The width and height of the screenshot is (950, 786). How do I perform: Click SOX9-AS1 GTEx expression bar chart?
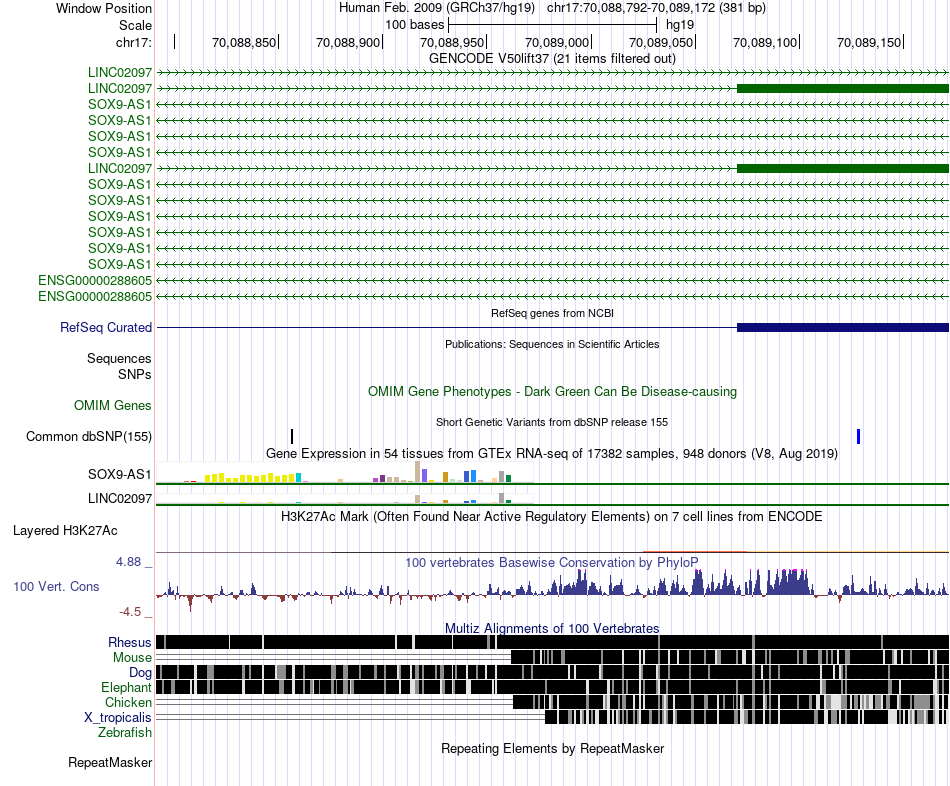click(x=344, y=473)
